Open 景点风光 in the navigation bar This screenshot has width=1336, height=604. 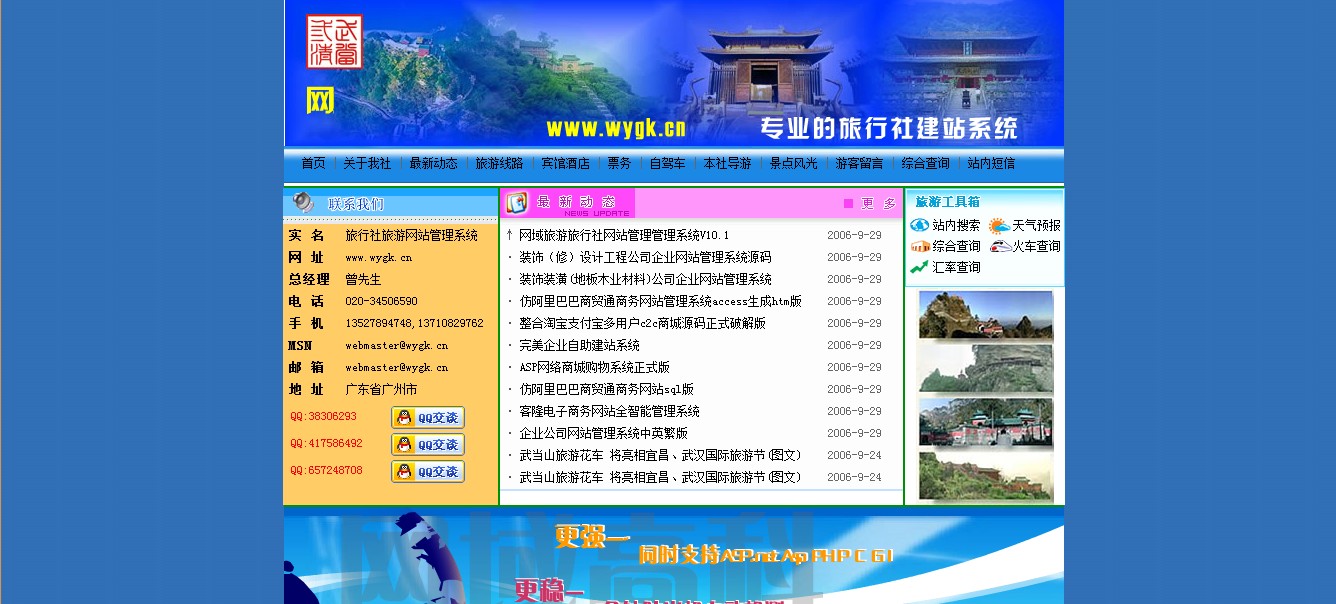793,163
